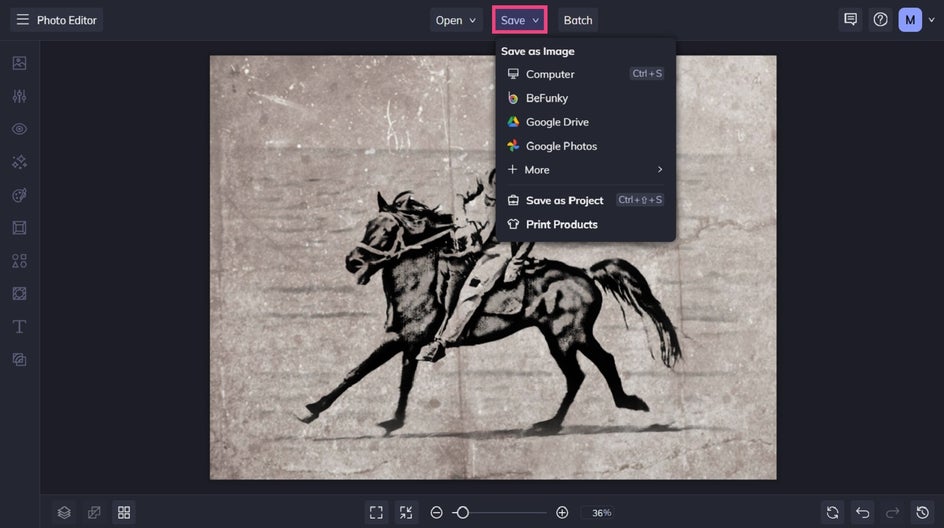Image resolution: width=944 pixels, height=528 pixels.
Task: Open the grid view icon
Action: click(x=124, y=512)
